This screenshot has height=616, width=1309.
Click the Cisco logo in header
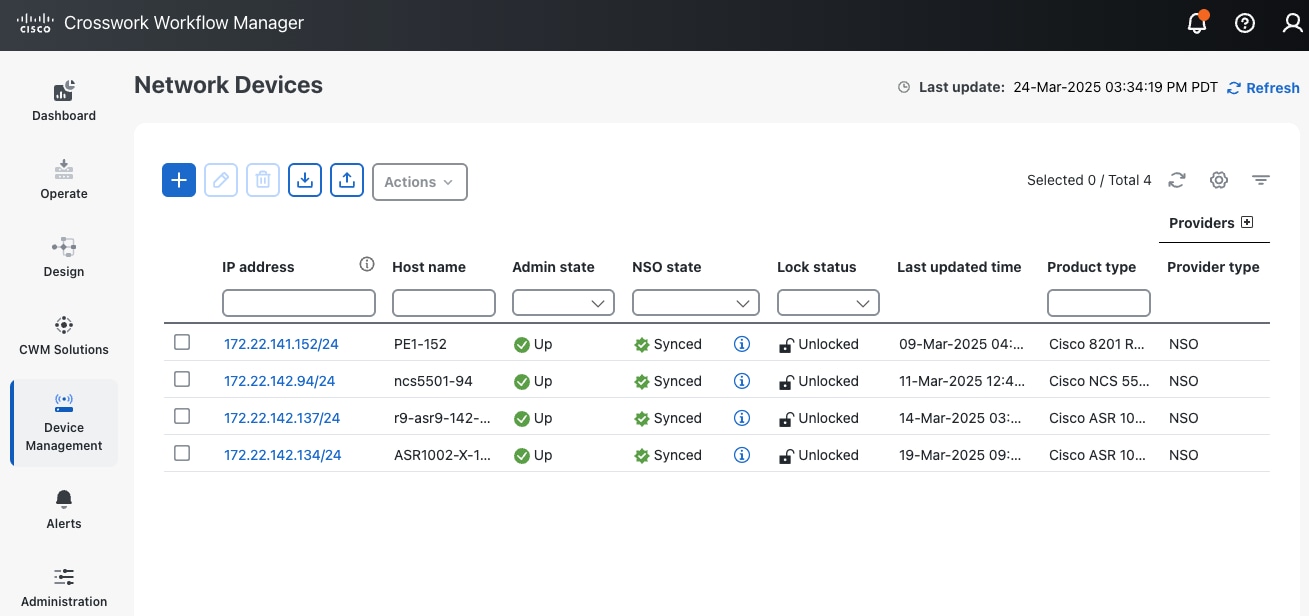point(35,23)
